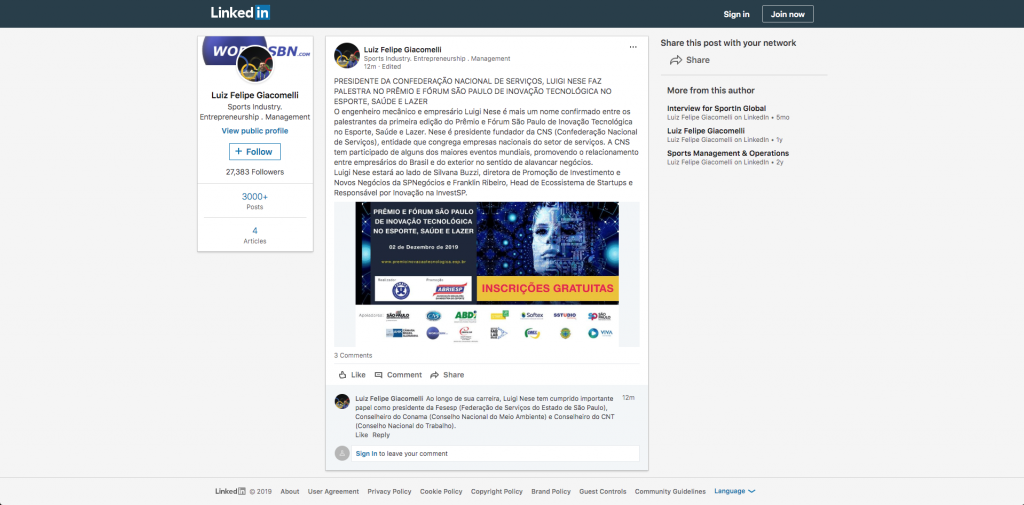This screenshot has height=505, width=1024.
Task: Open View public profile link
Action: click(255, 131)
